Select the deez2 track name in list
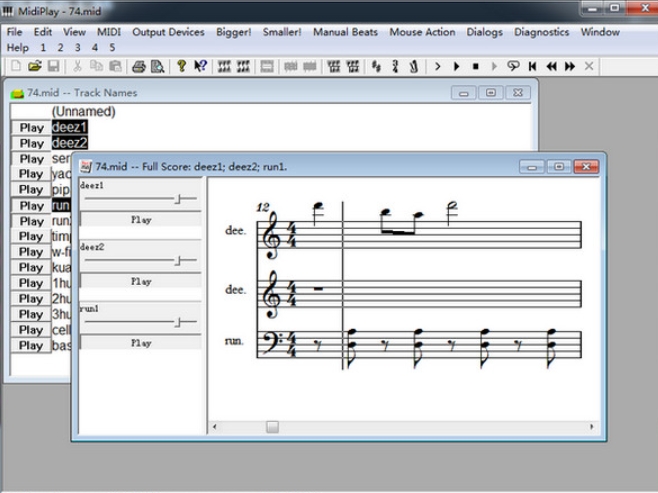 69,143
